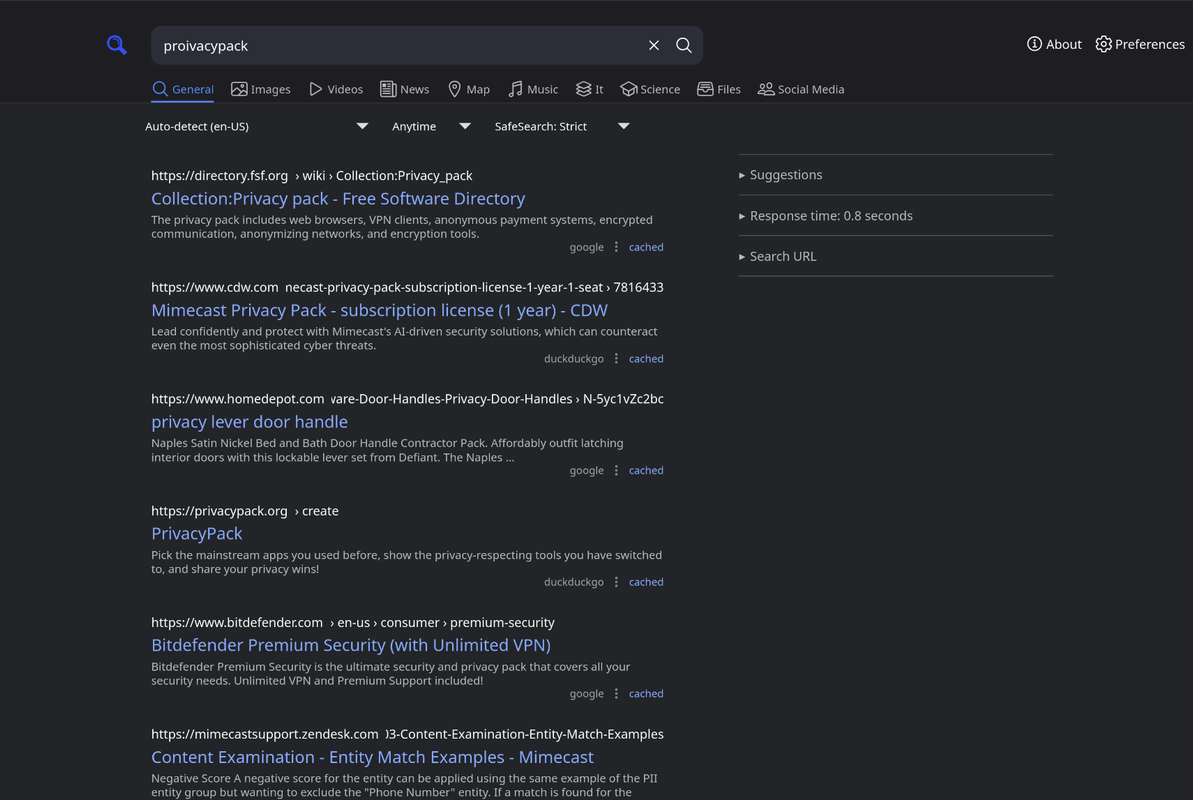
Task: Click the https://mimecastsupport.zendesk.com URL text
Action: pos(265,735)
